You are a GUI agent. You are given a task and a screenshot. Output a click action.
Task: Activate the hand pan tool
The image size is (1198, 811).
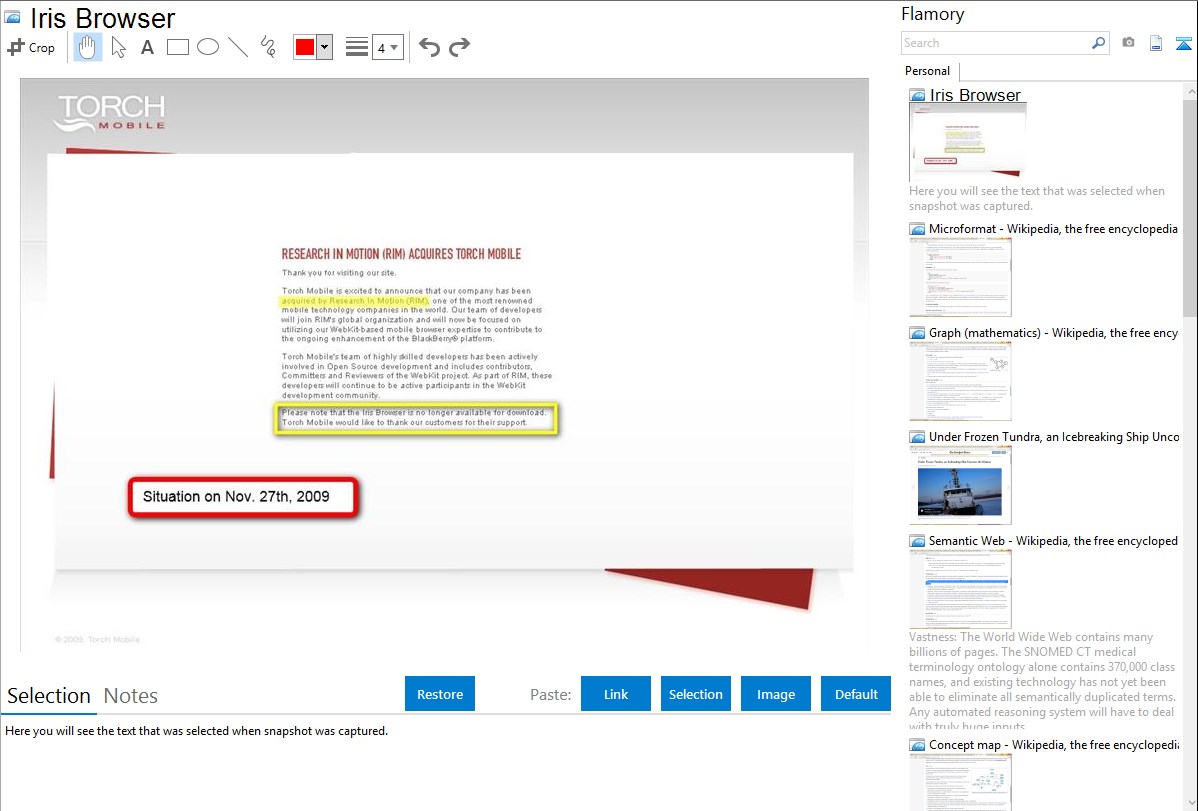(x=87, y=47)
